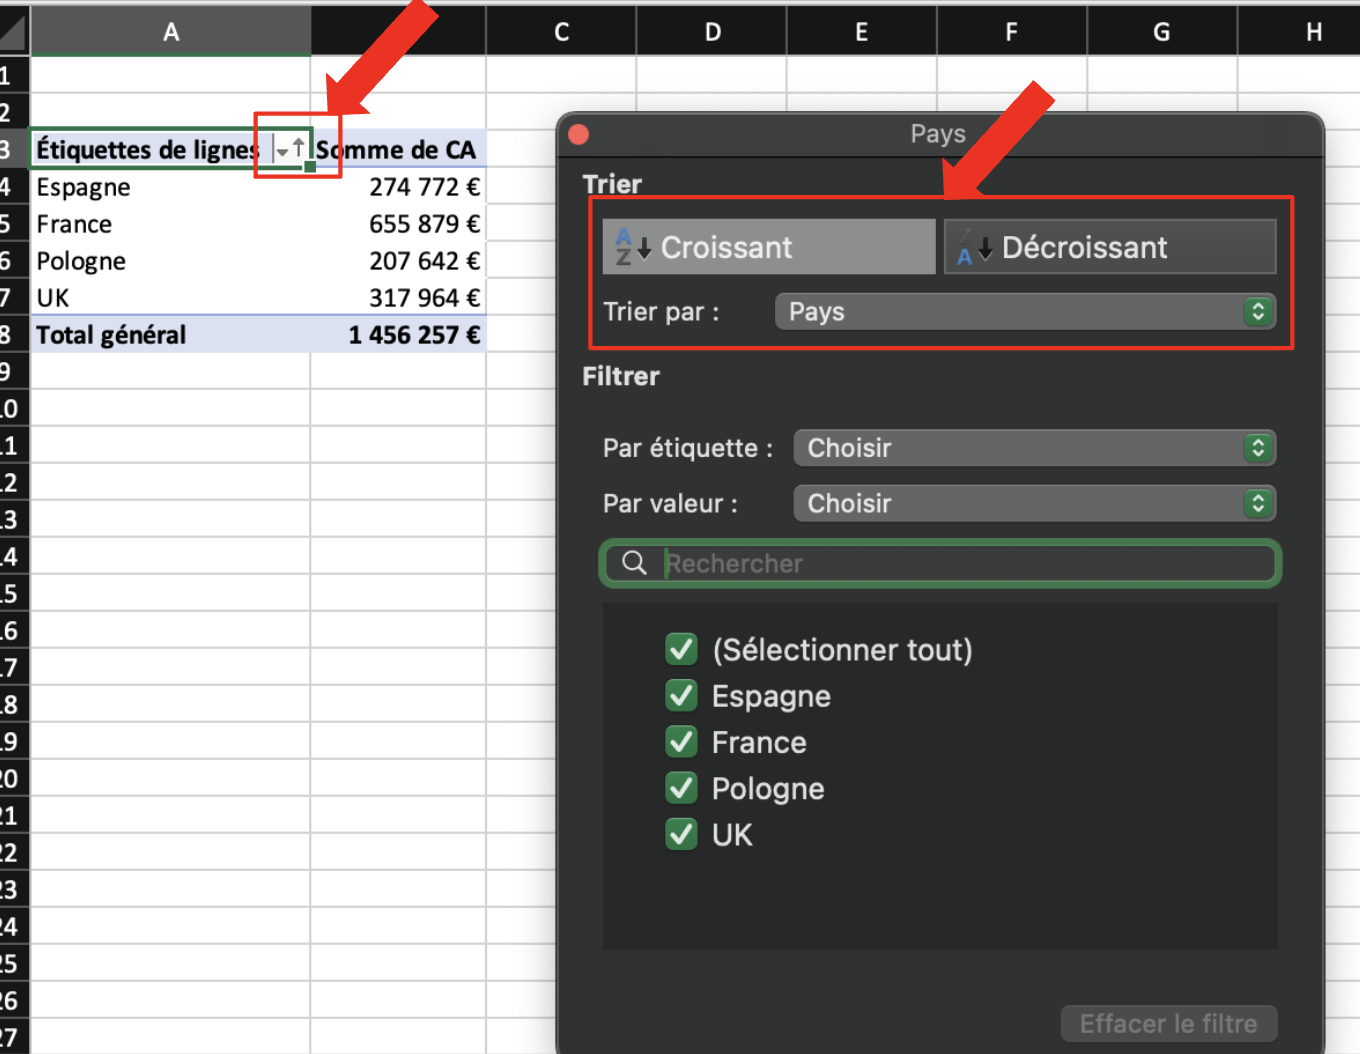Click the A-Z sort icon on Croissant
Screen dimensions: 1360x1054
(x=633, y=247)
